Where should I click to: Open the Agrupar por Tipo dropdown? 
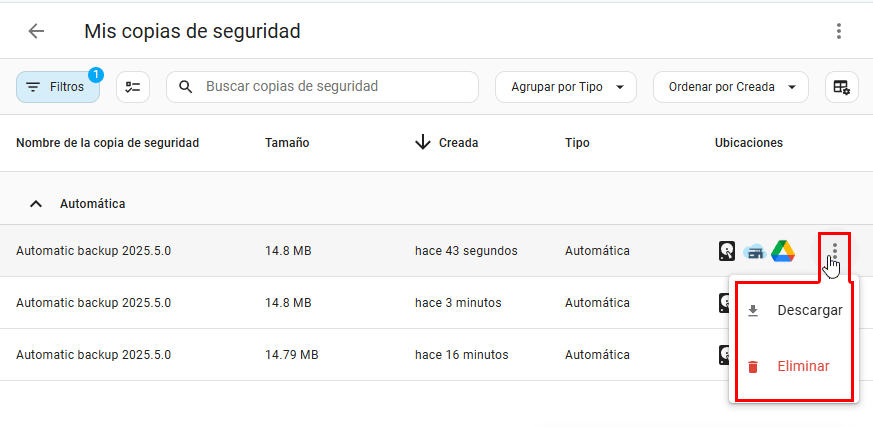click(566, 87)
